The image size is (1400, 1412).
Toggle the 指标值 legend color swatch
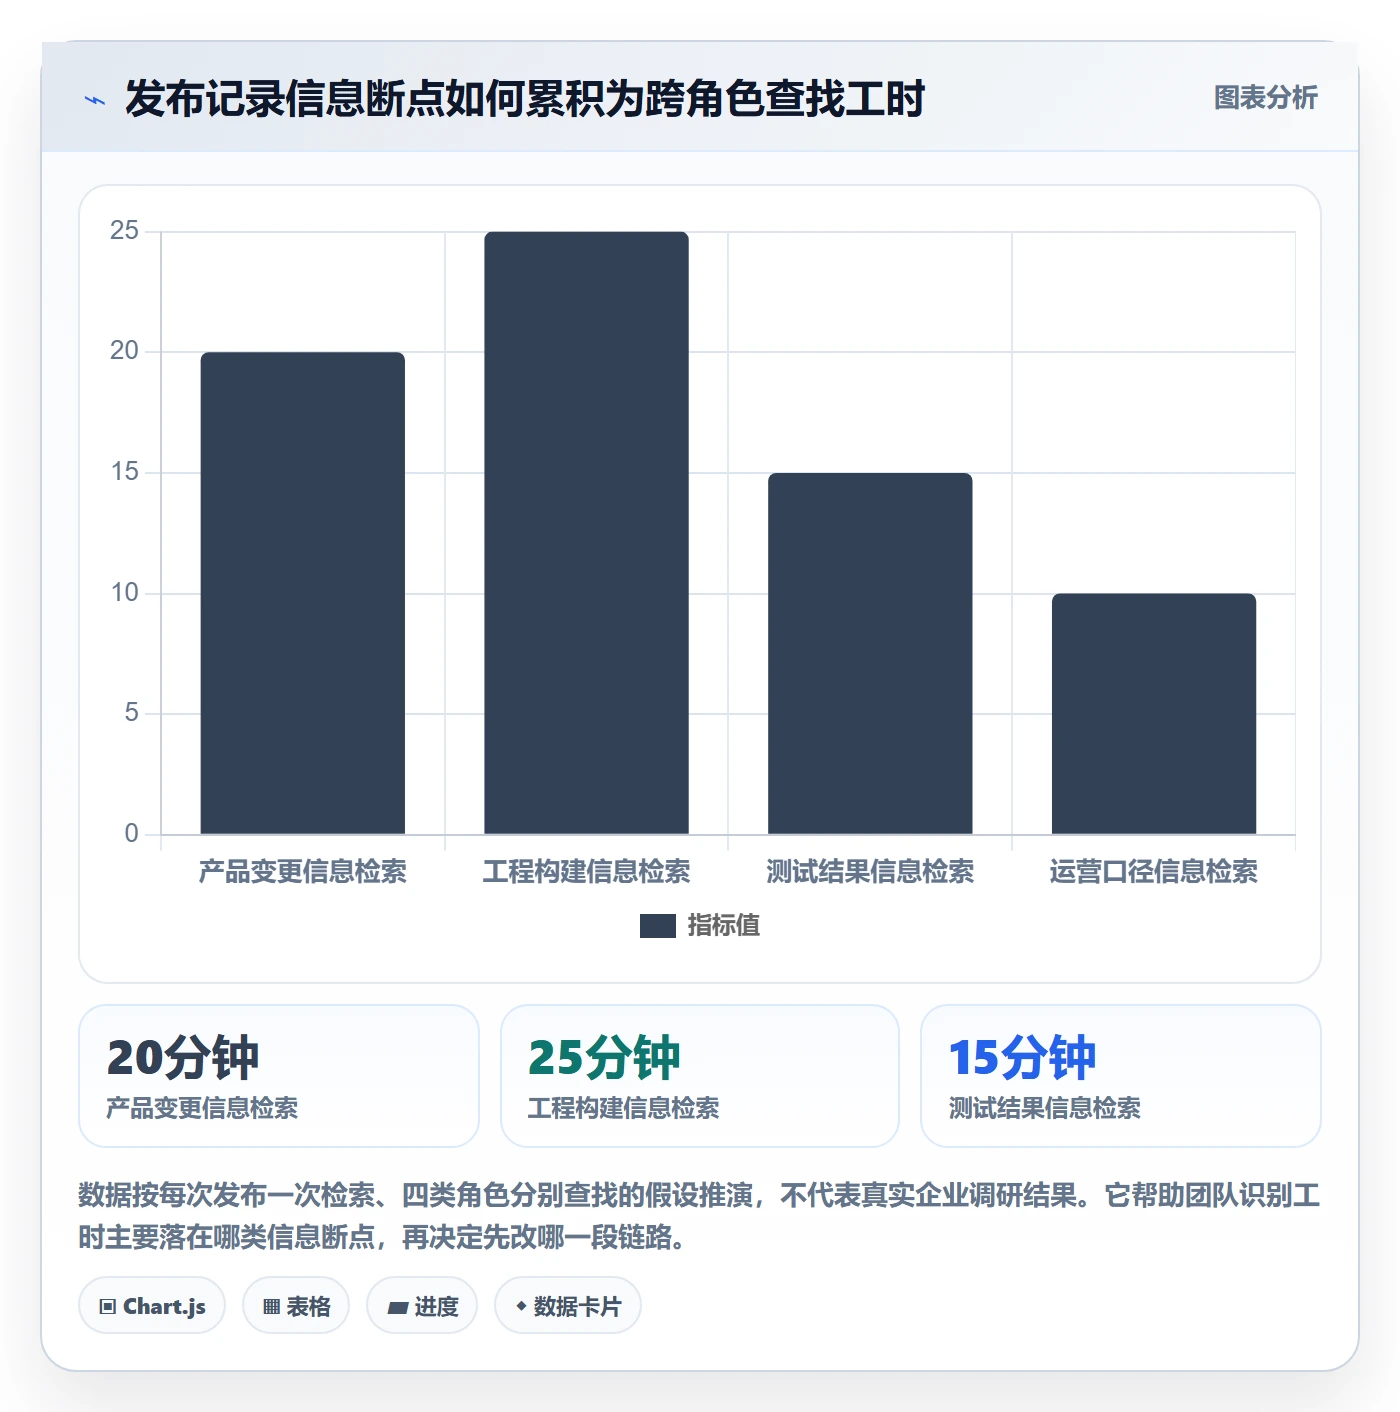click(658, 926)
